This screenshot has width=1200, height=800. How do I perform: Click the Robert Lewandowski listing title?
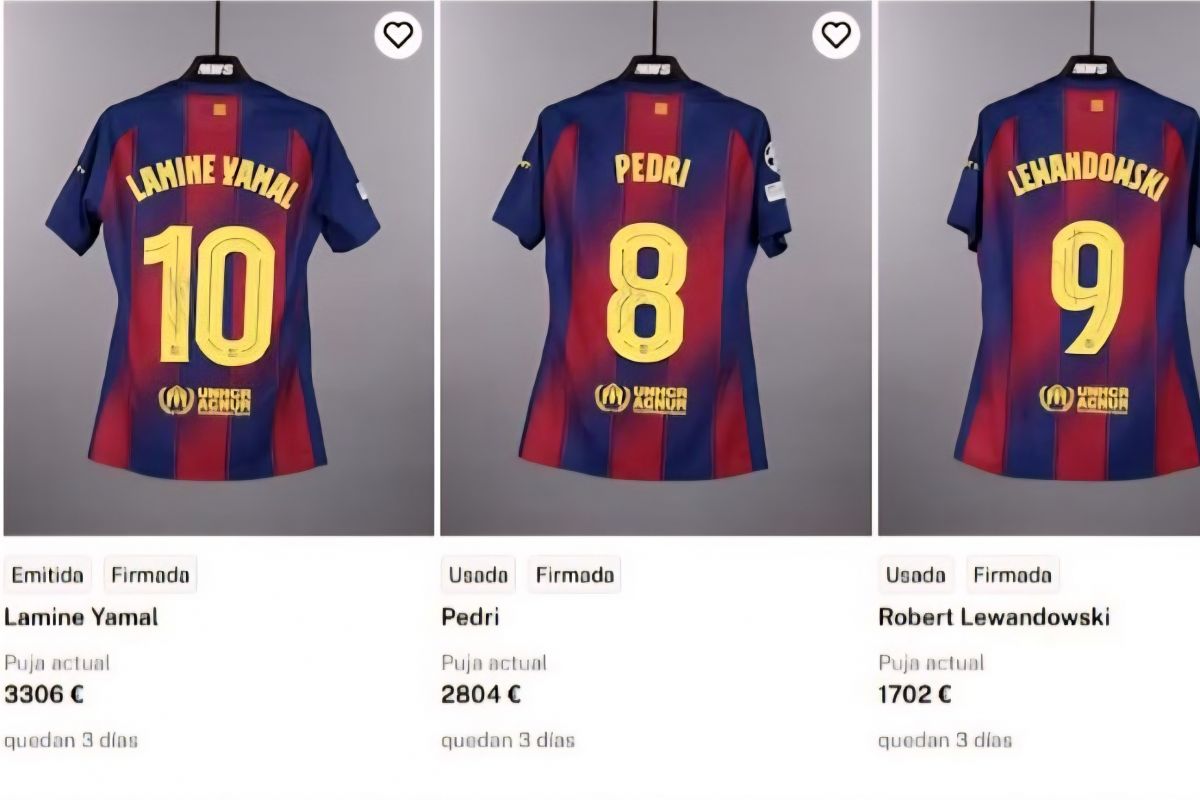tap(994, 617)
